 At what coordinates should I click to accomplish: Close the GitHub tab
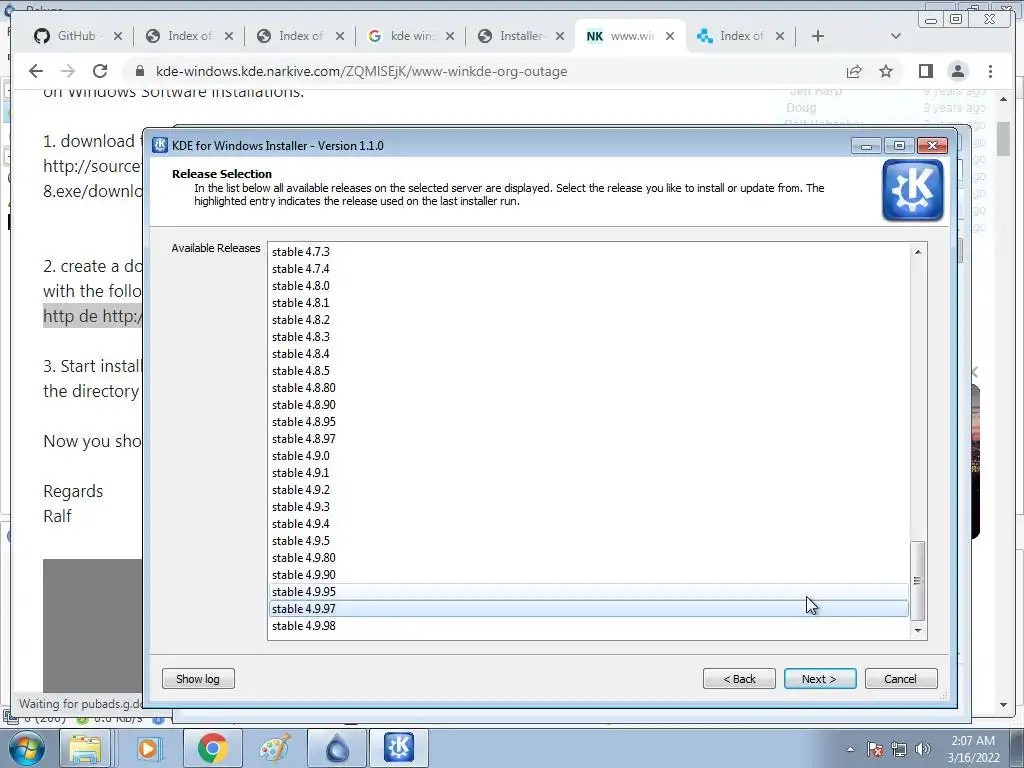[118, 36]
